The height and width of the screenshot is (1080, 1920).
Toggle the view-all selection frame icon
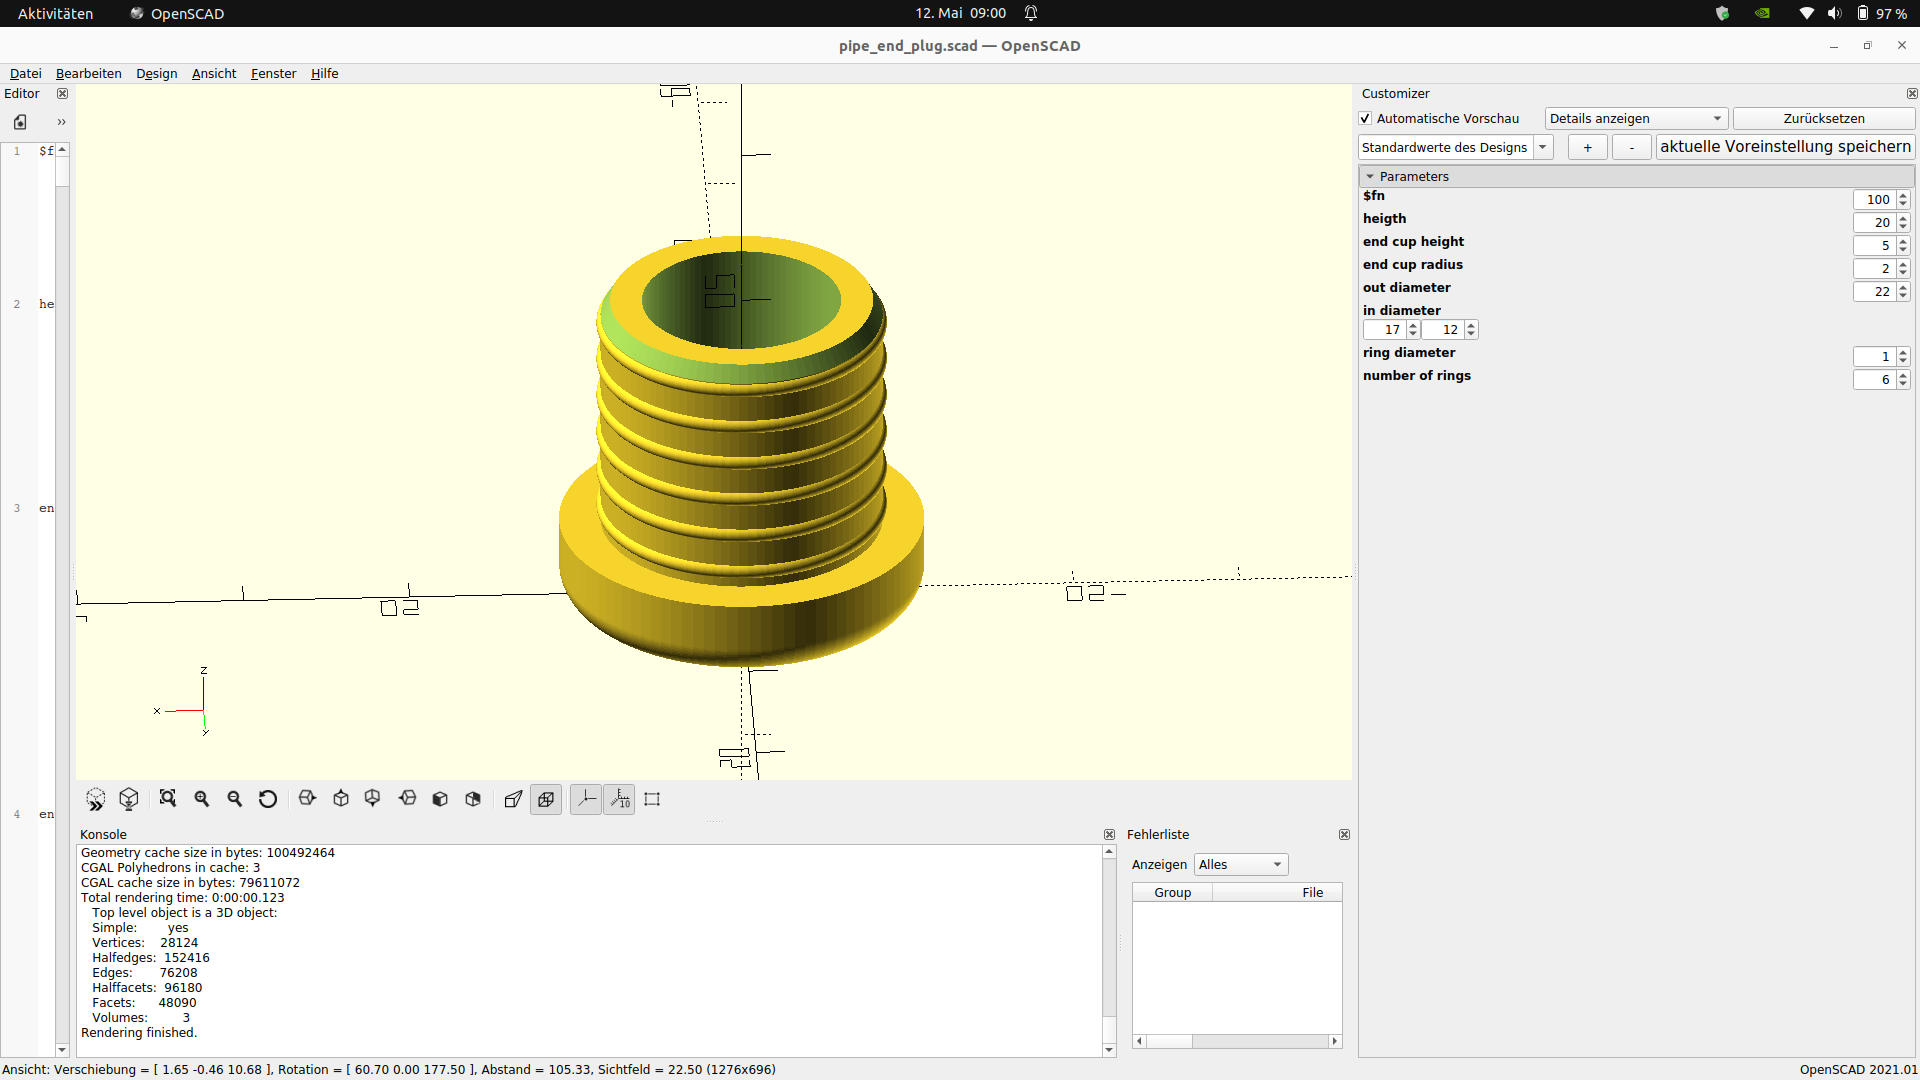(652, 799)
